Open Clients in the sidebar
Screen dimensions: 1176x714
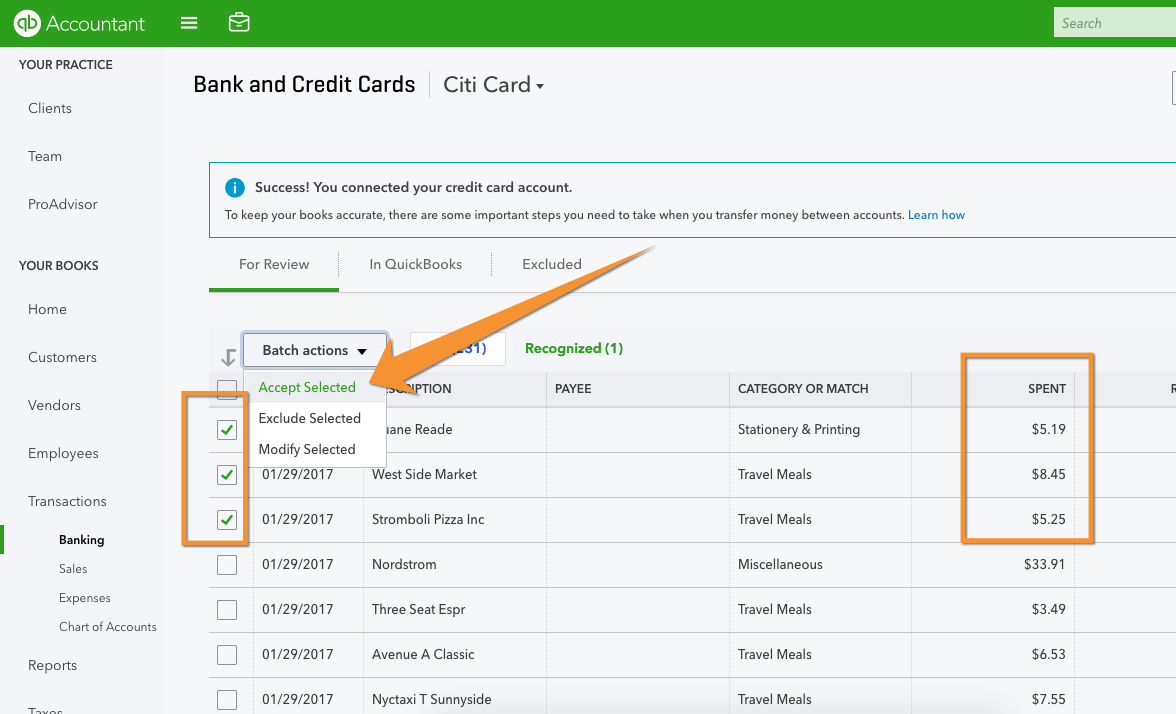50,108
